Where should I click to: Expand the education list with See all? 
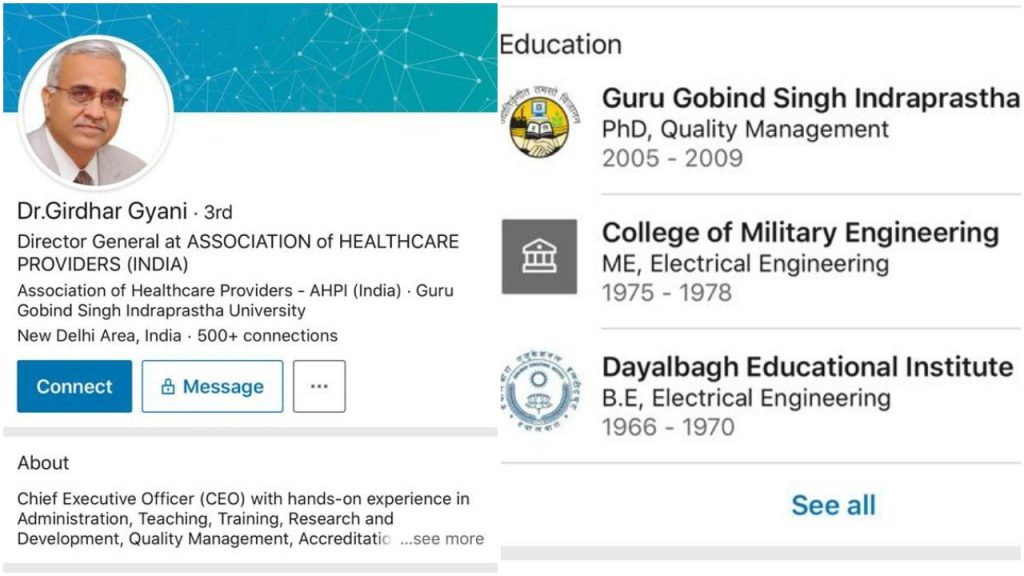[833, 505]
